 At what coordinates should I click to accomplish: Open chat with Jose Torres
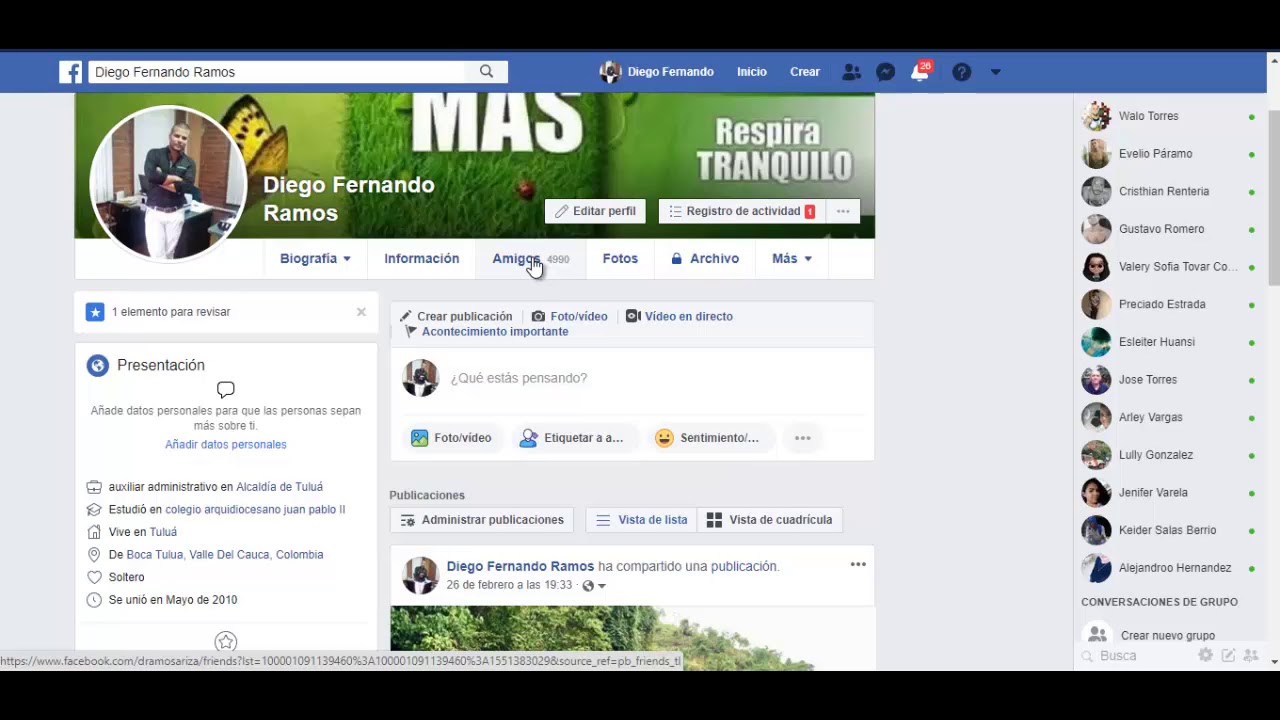pos(1168,380)
